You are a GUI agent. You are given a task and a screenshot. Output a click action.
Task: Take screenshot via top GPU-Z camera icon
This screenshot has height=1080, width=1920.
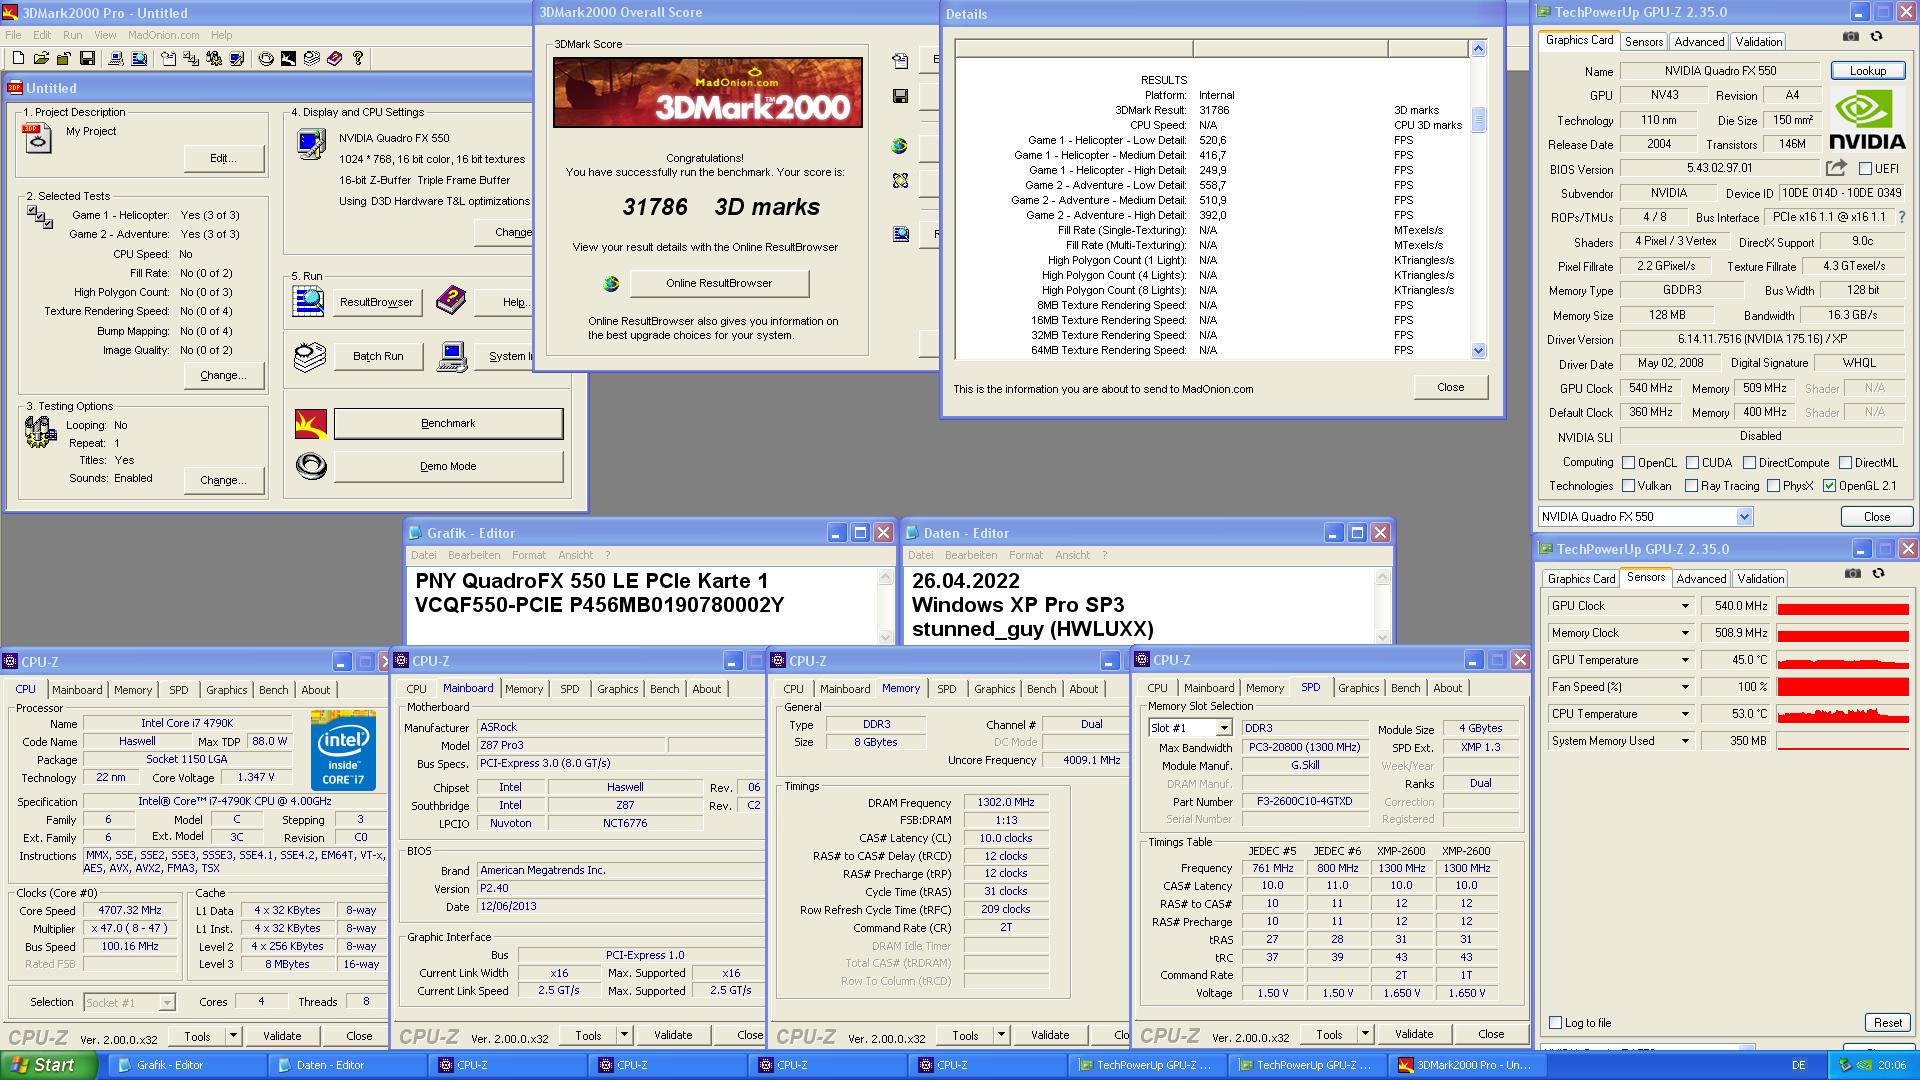[1851, 36]
